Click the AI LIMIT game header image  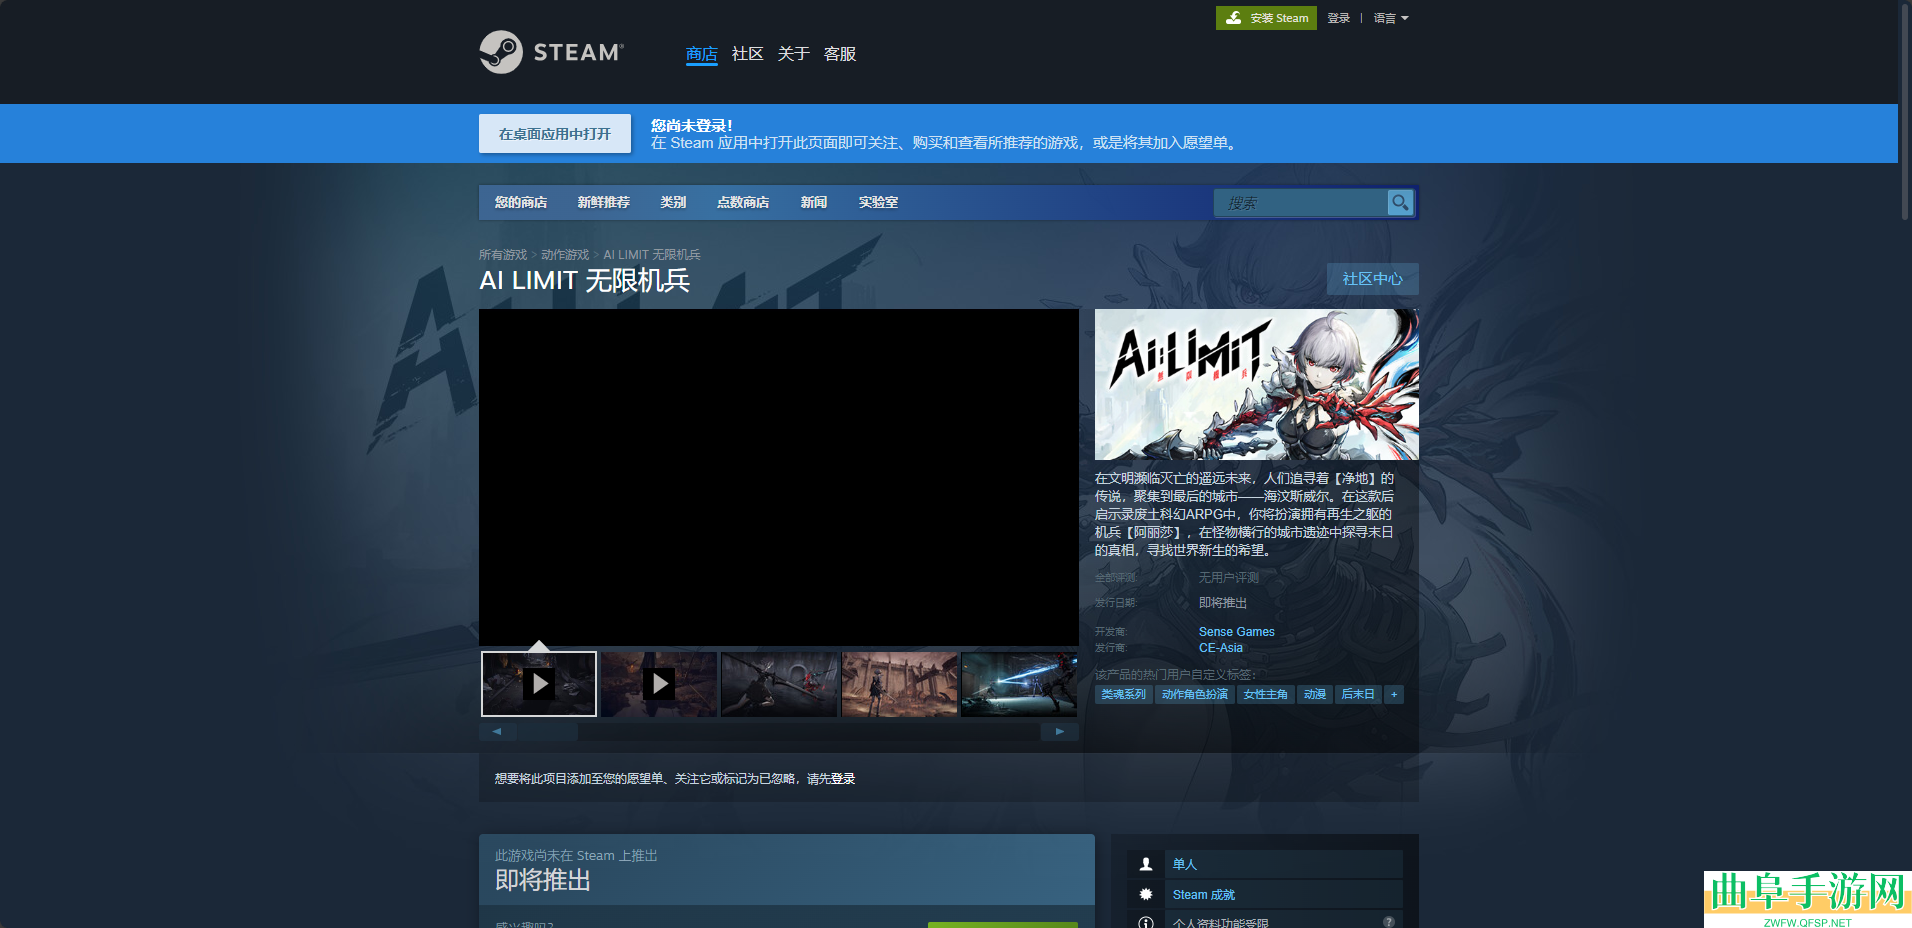1257,384
